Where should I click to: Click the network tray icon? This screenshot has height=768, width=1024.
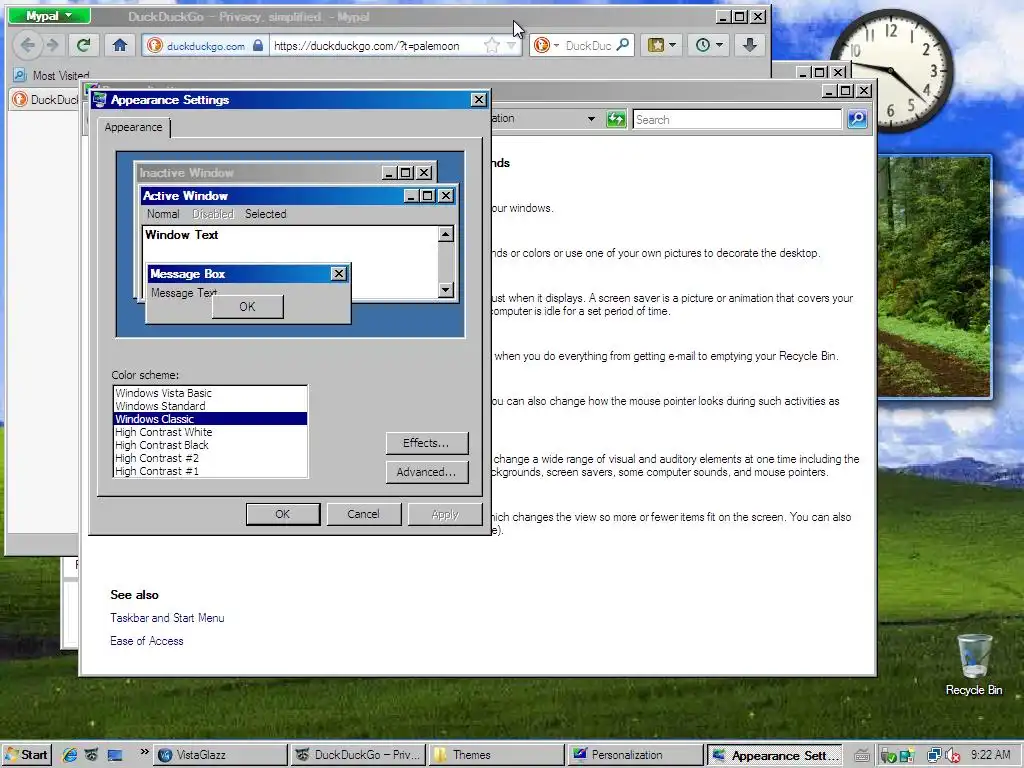click(x=934, y=756)
